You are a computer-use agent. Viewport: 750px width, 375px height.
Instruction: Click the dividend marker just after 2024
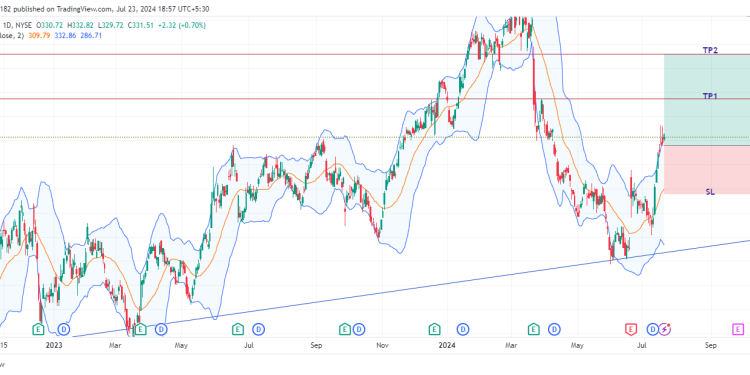(x=463, y=329)
